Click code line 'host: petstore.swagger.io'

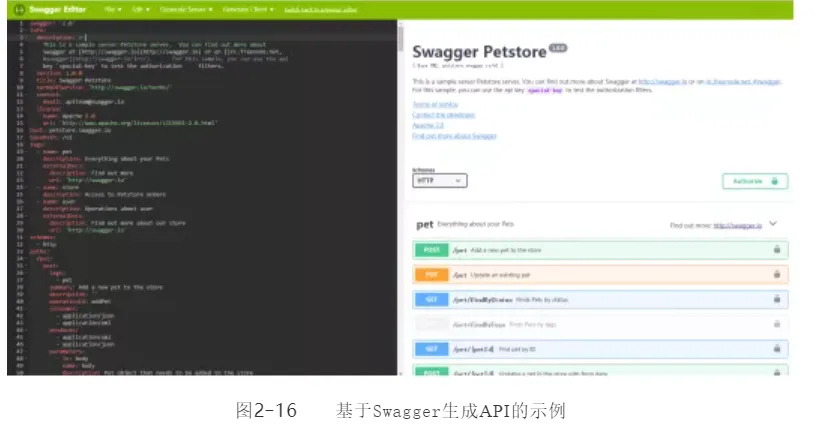pos(70,130)
